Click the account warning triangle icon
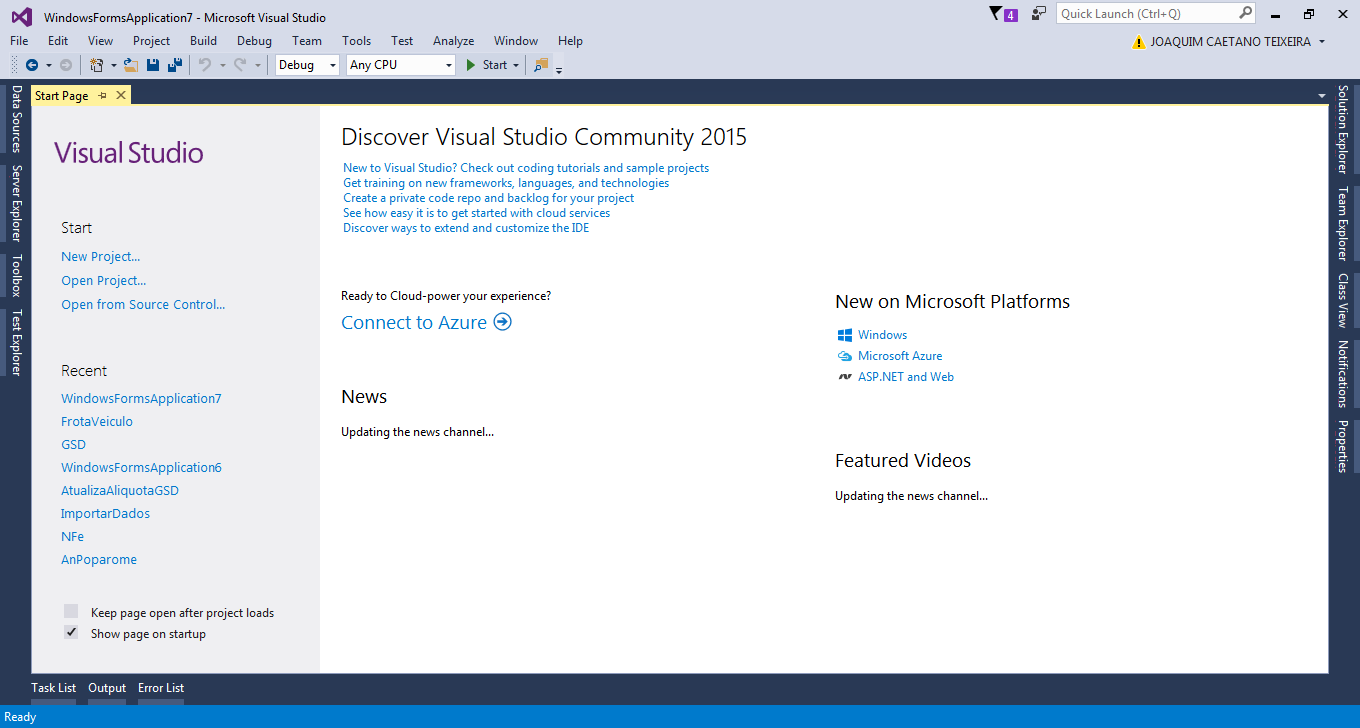The image size is (1360, 728). (x=1138, y=42)
